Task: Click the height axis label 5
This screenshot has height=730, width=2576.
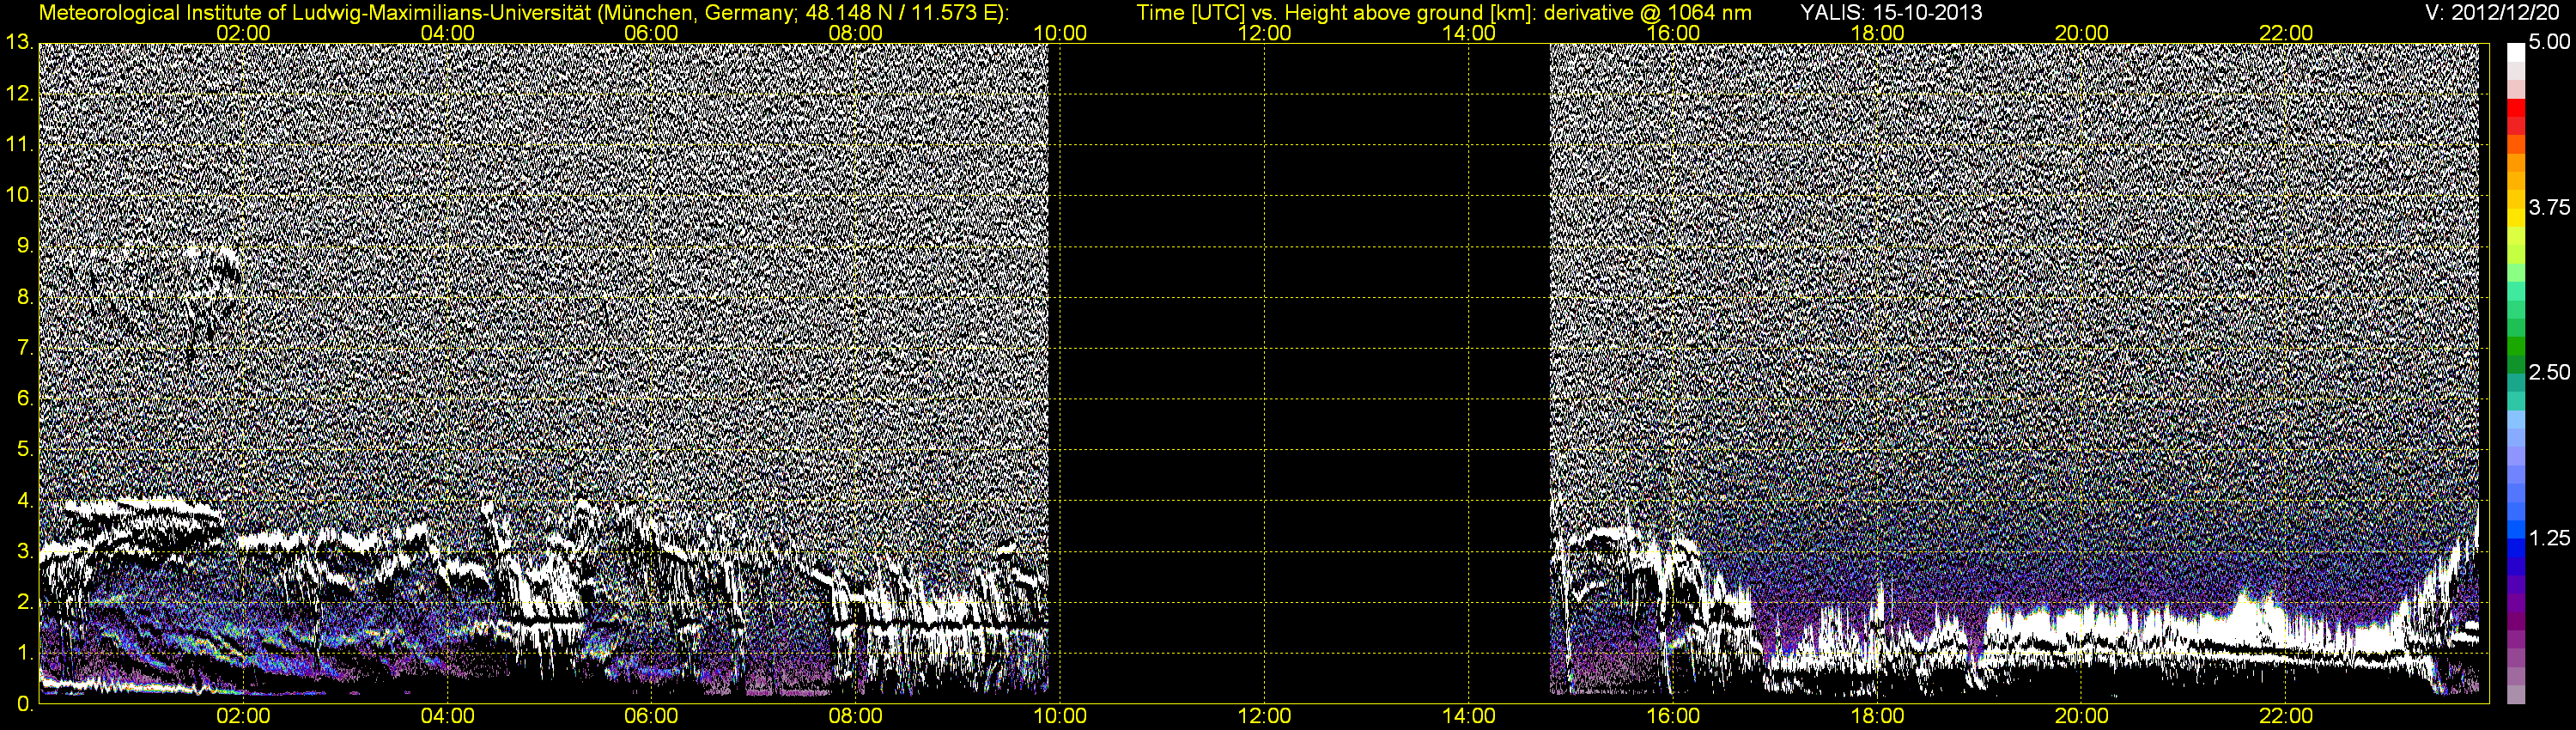Action: pos(23,449)
